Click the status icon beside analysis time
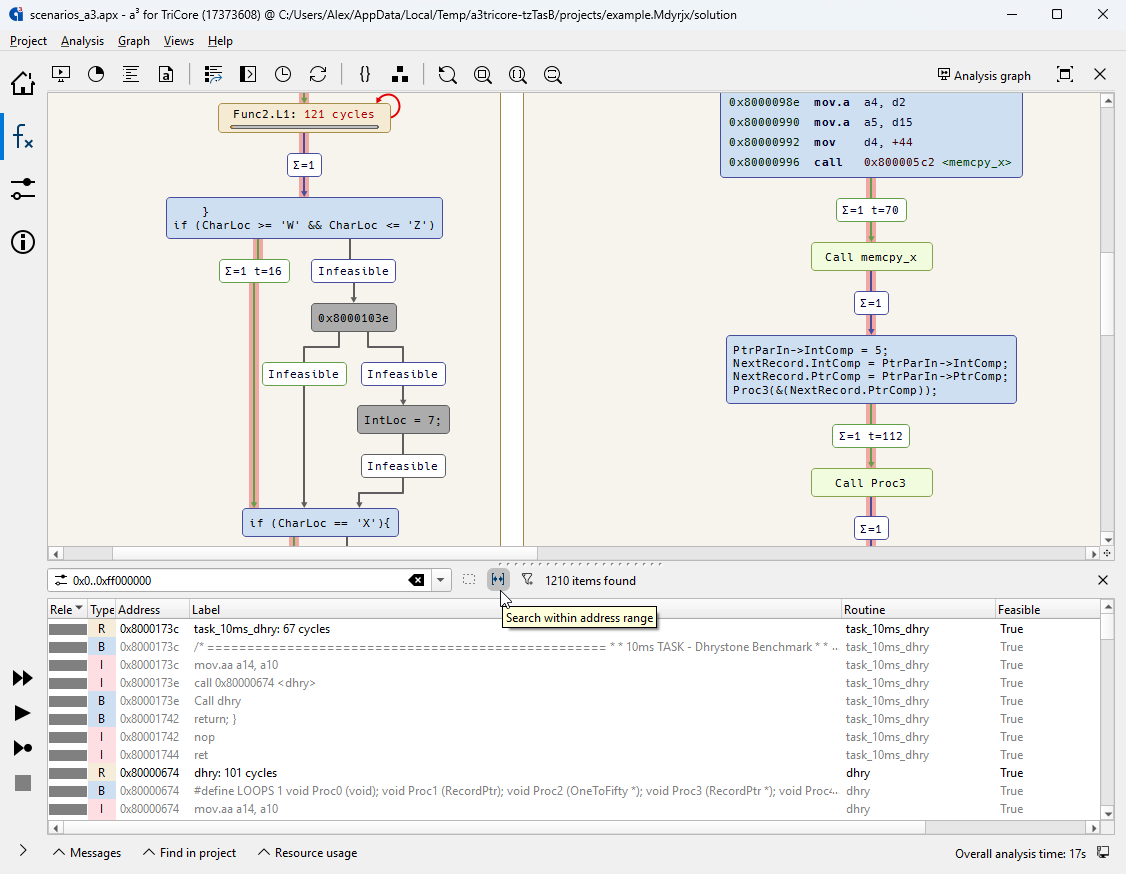 1103,852
